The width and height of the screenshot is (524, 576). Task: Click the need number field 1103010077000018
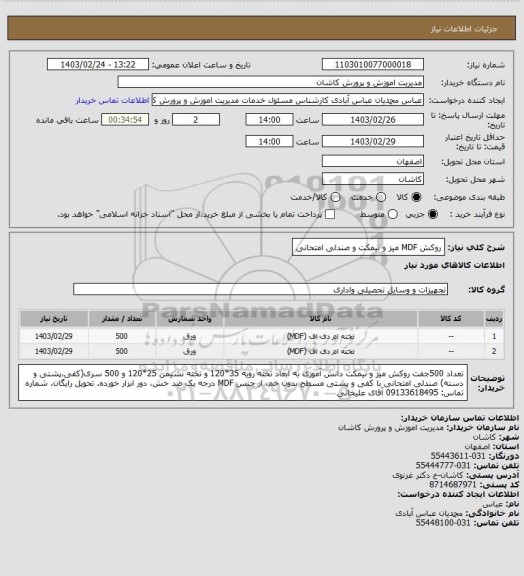pos(373,65)
